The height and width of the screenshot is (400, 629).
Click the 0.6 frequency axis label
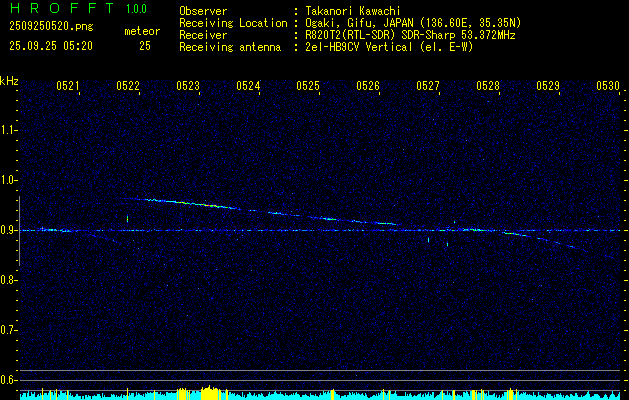point(8,380)
